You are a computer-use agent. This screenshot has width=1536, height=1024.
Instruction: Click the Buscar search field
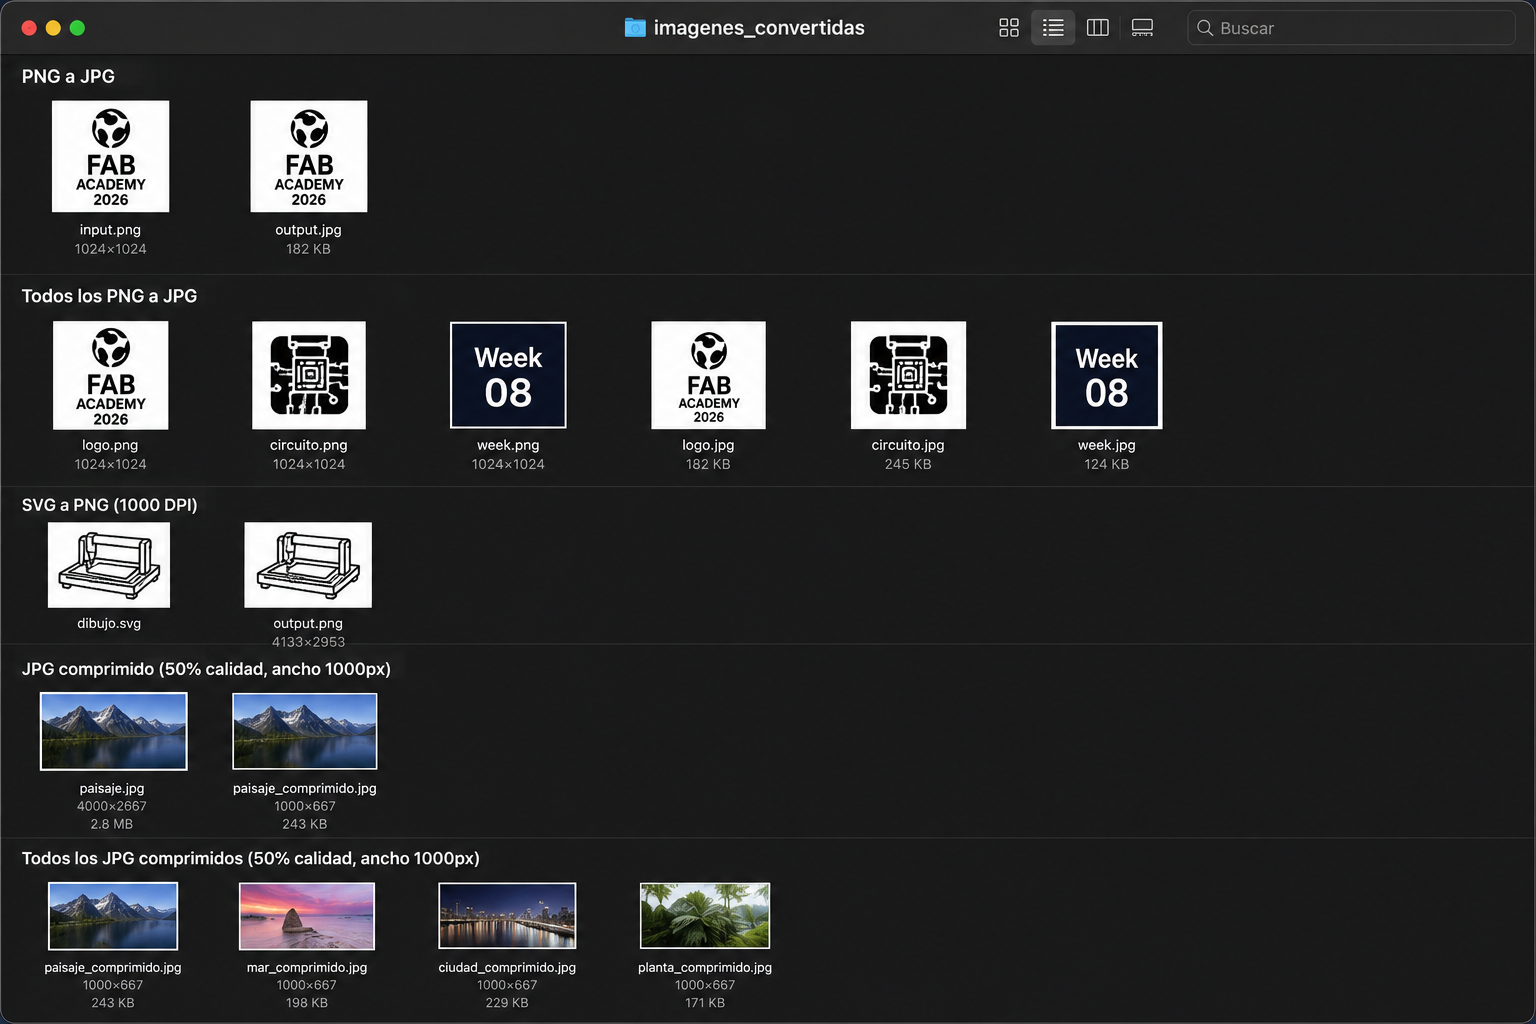pyautogui.click(x=1351, y=28)
